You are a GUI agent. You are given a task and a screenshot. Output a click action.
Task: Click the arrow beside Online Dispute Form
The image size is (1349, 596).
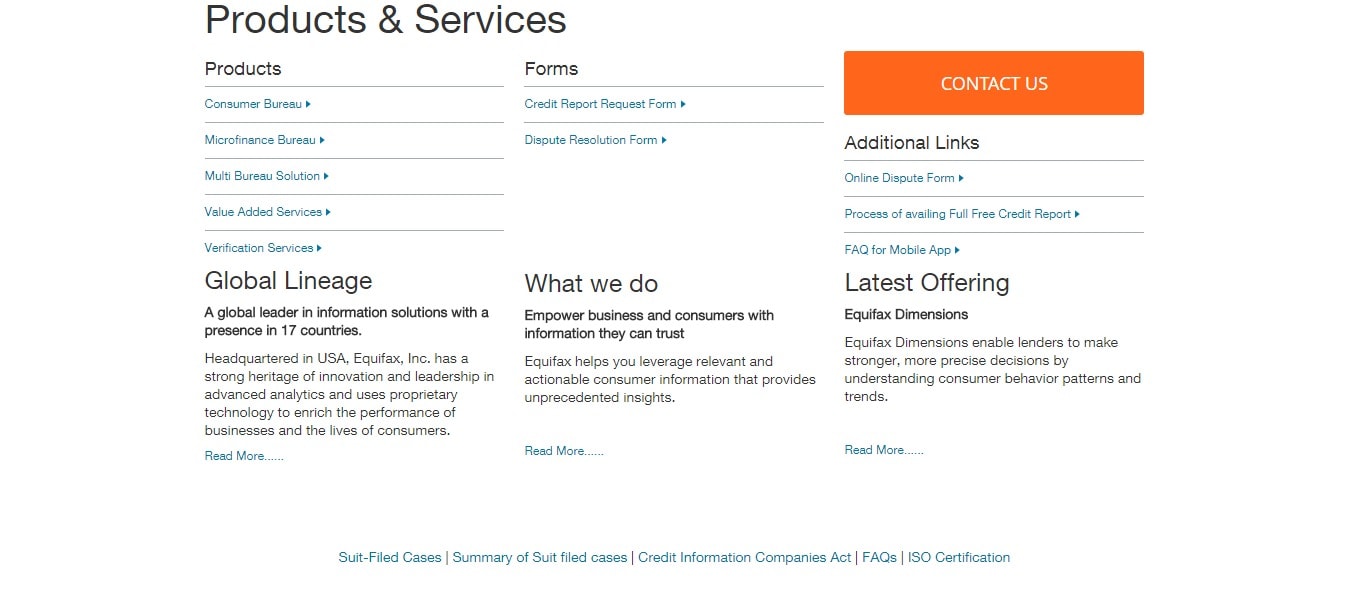click(961, 178)
